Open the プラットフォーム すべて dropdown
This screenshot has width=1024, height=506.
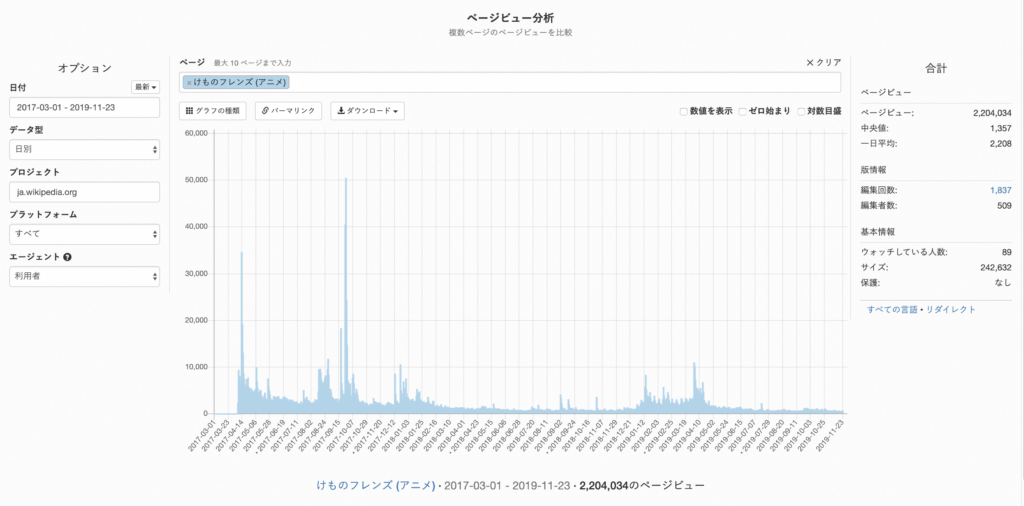click(x=85, y=234)
